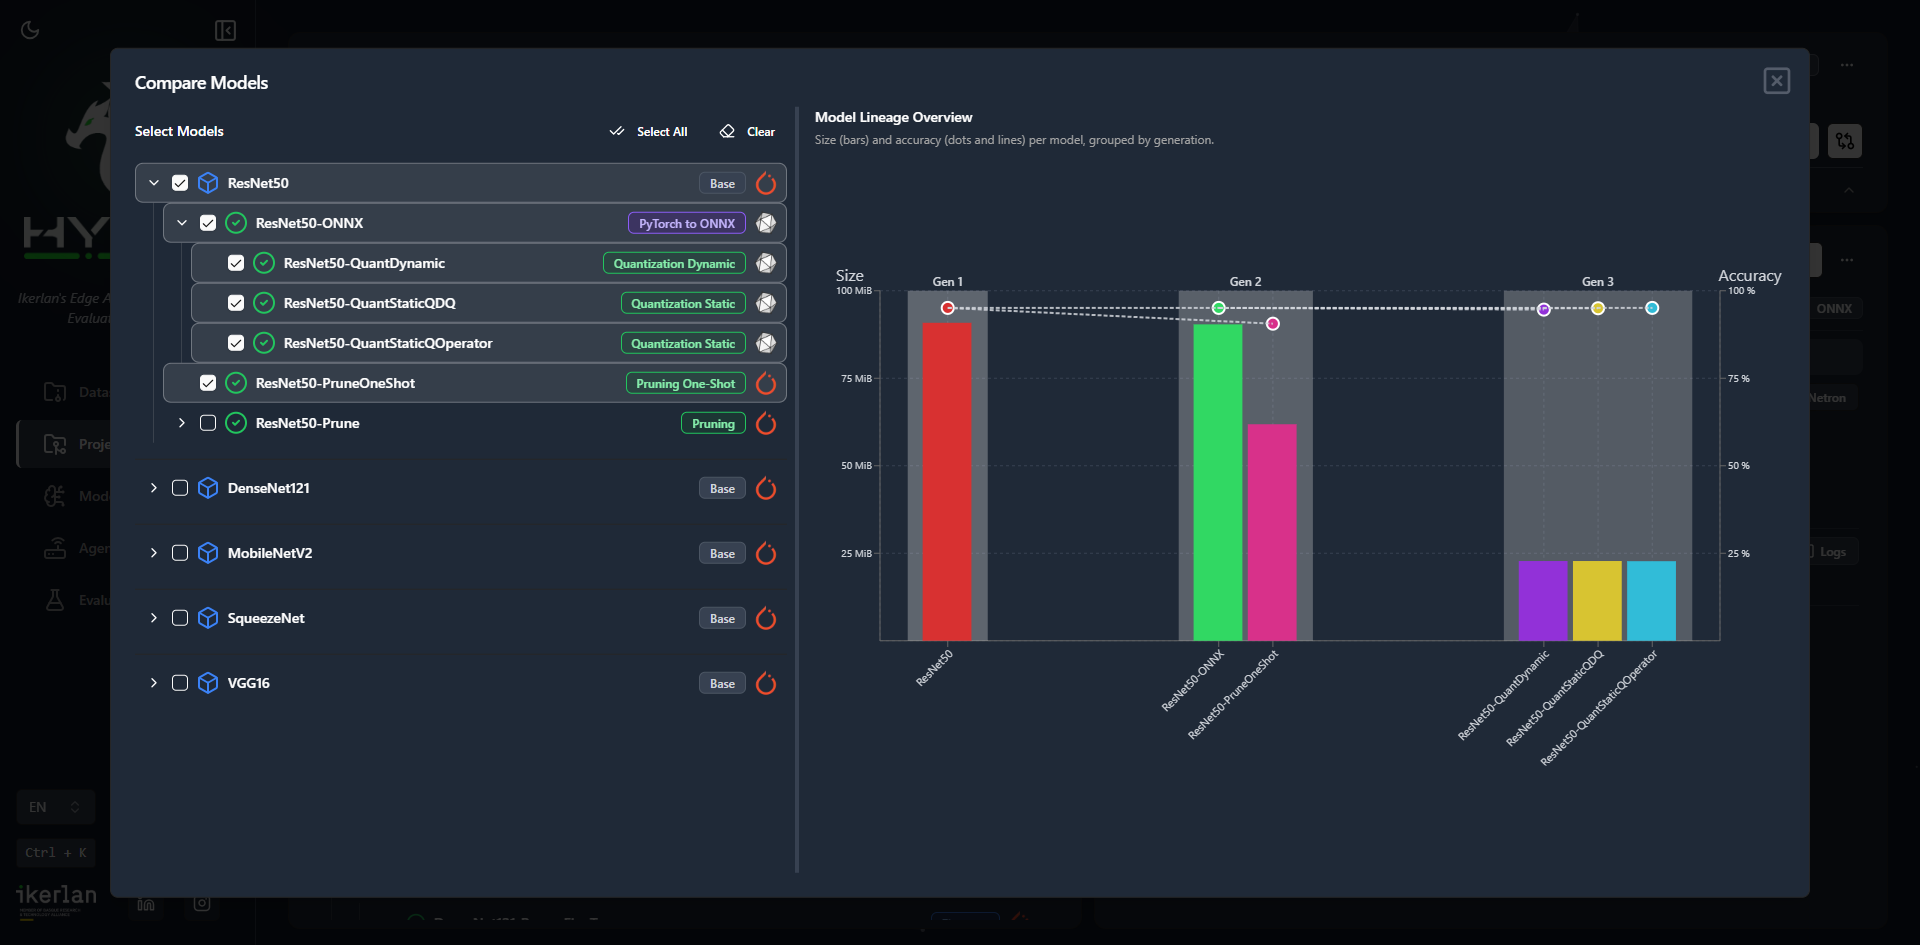Close the Compare Models dialog
The width and height of the screenshot is (1920, 945).
(1777, 81)
